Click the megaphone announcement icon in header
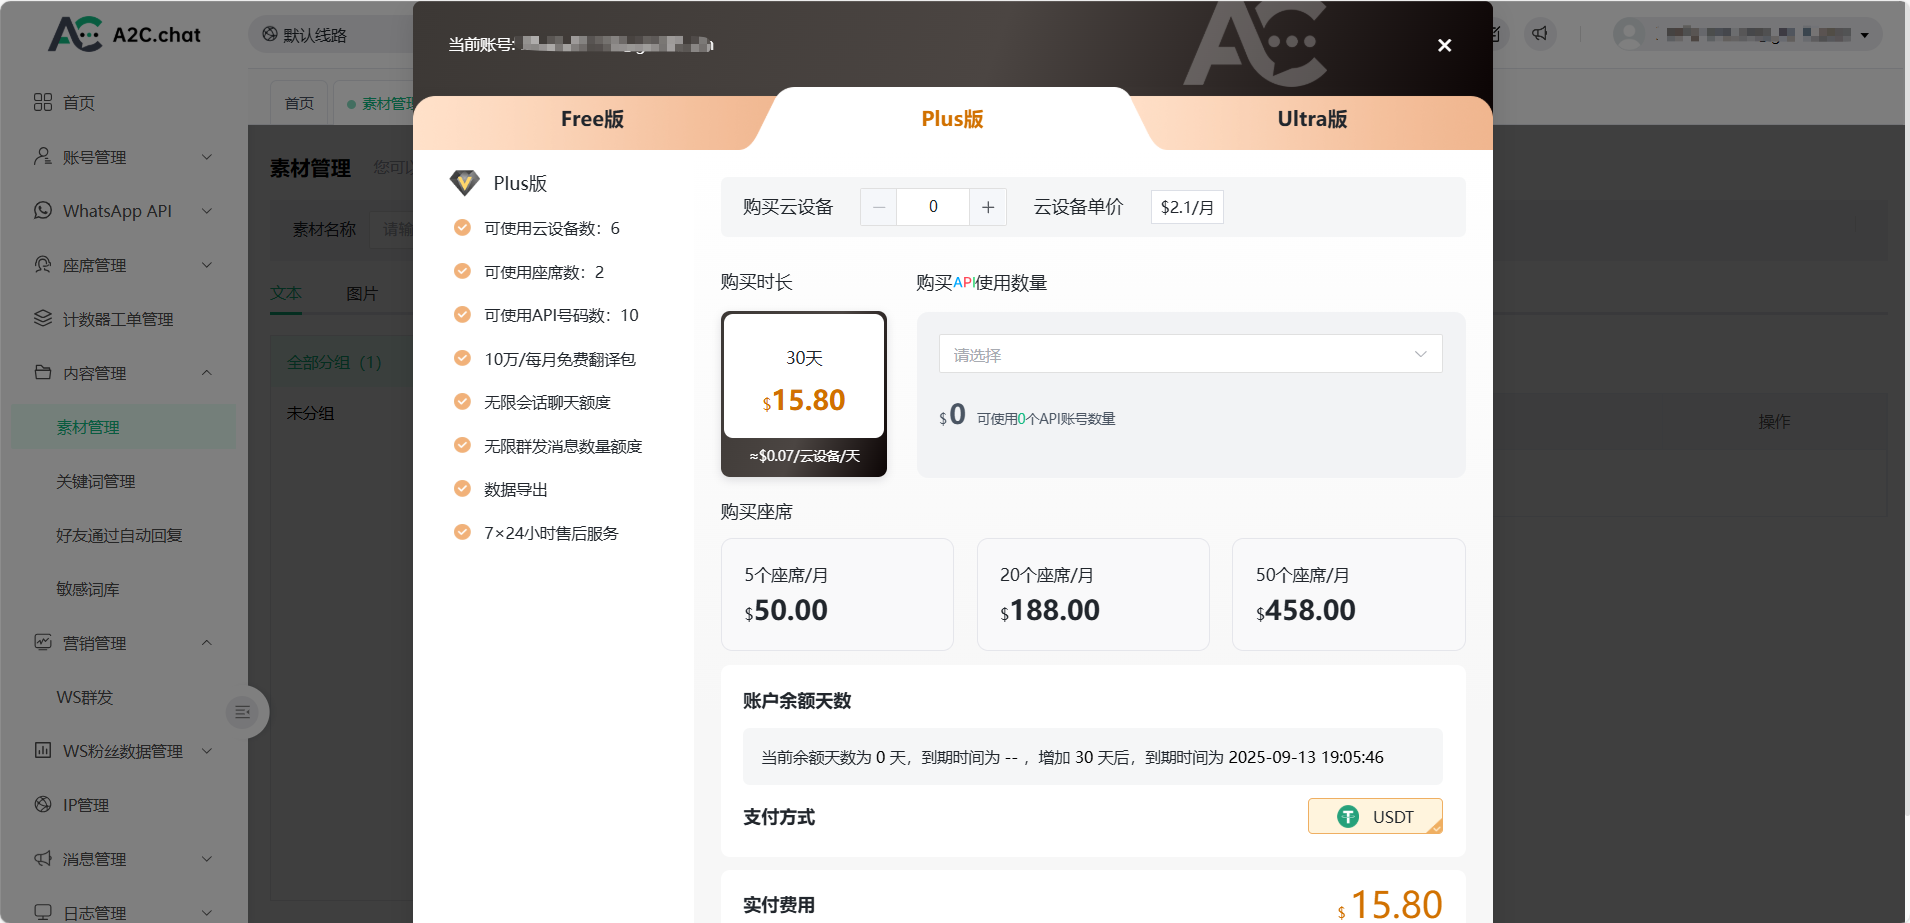This screenshot has height=923, width=1910. (x=1540, y=34)
